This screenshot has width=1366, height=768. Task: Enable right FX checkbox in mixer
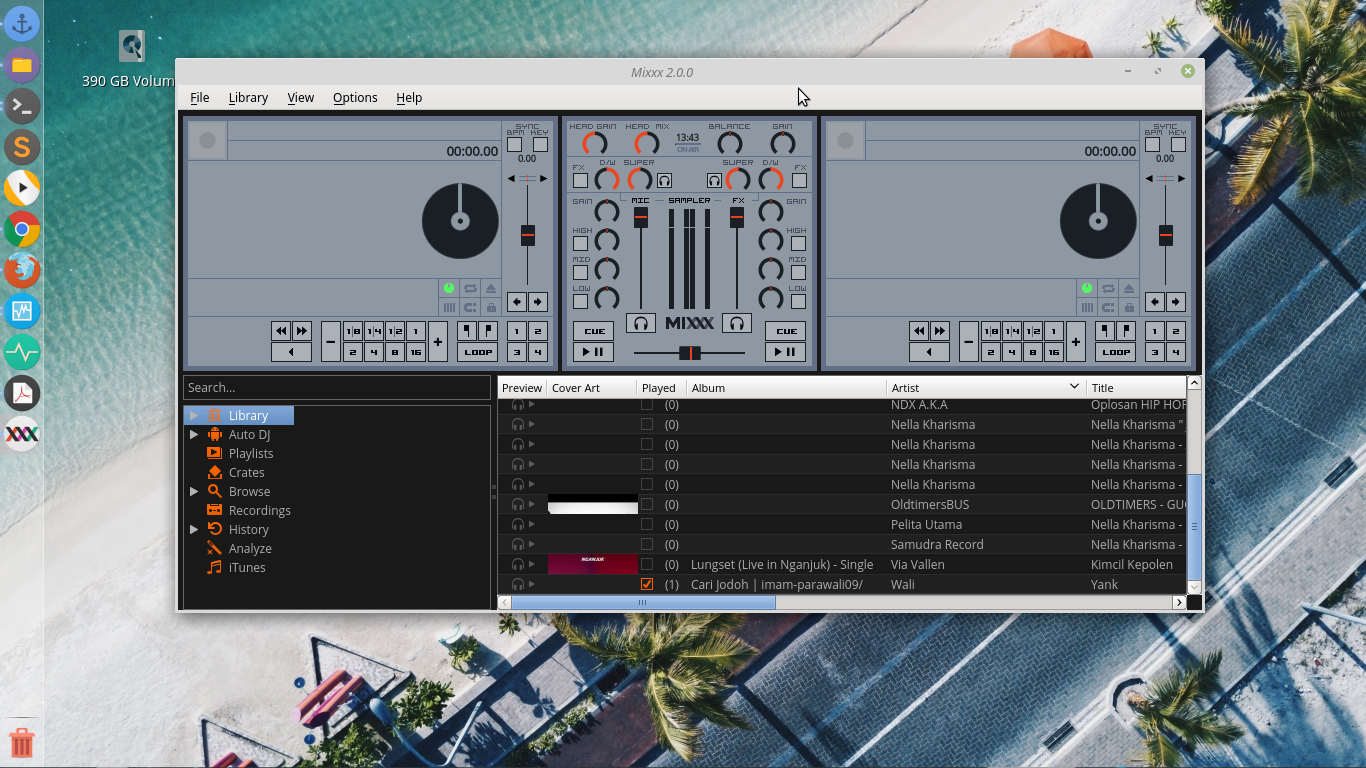799,181
